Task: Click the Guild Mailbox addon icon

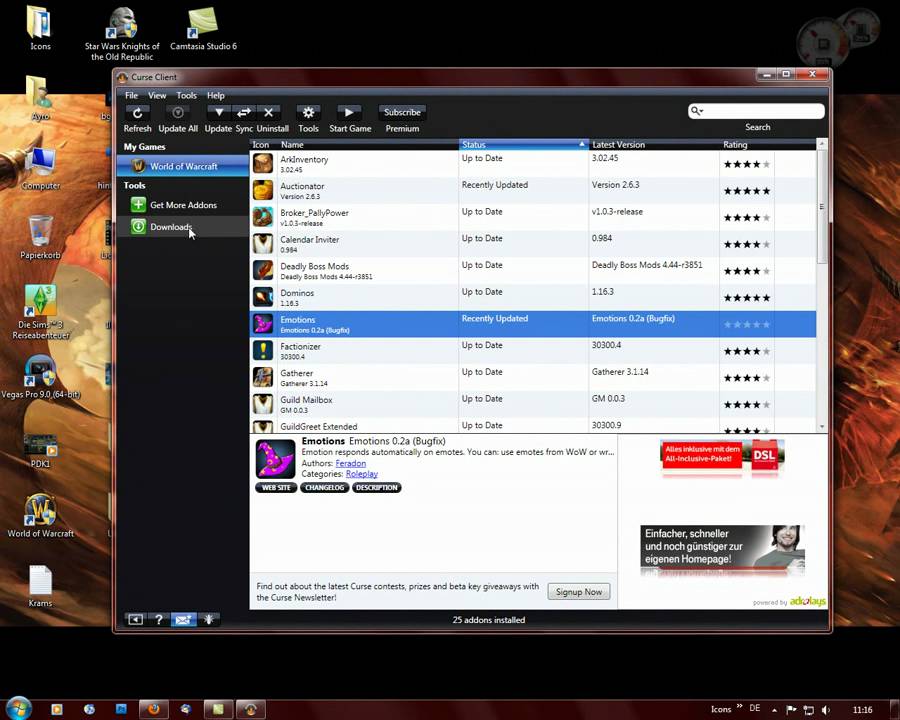Action: coord(263,404)
